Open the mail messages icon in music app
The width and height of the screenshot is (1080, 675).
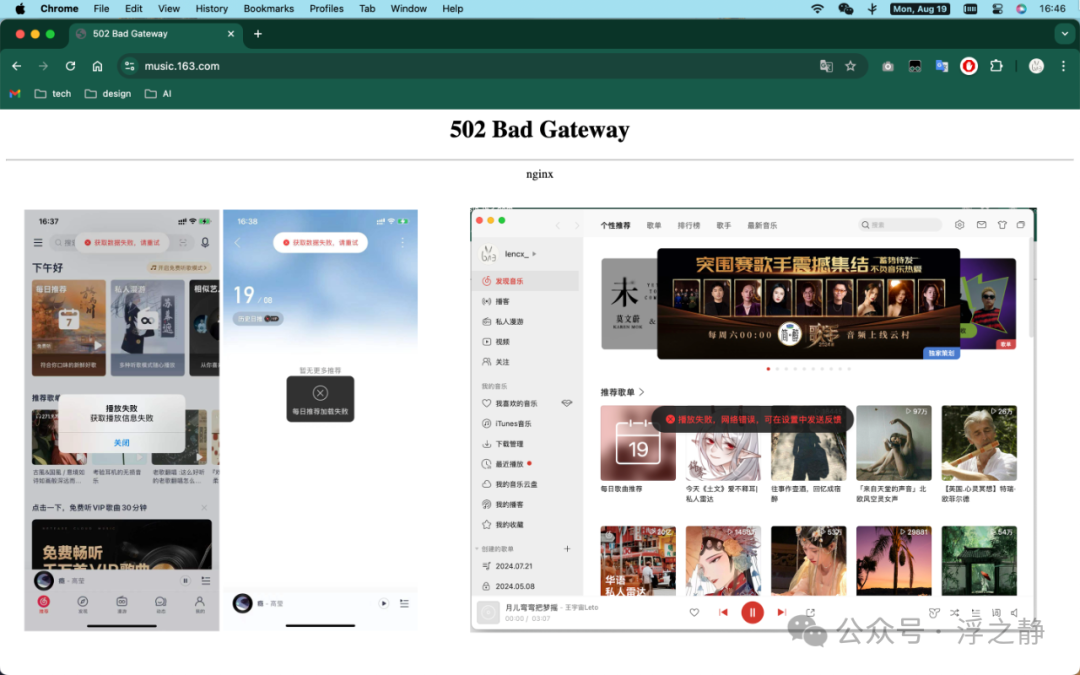tap(982, 225)
